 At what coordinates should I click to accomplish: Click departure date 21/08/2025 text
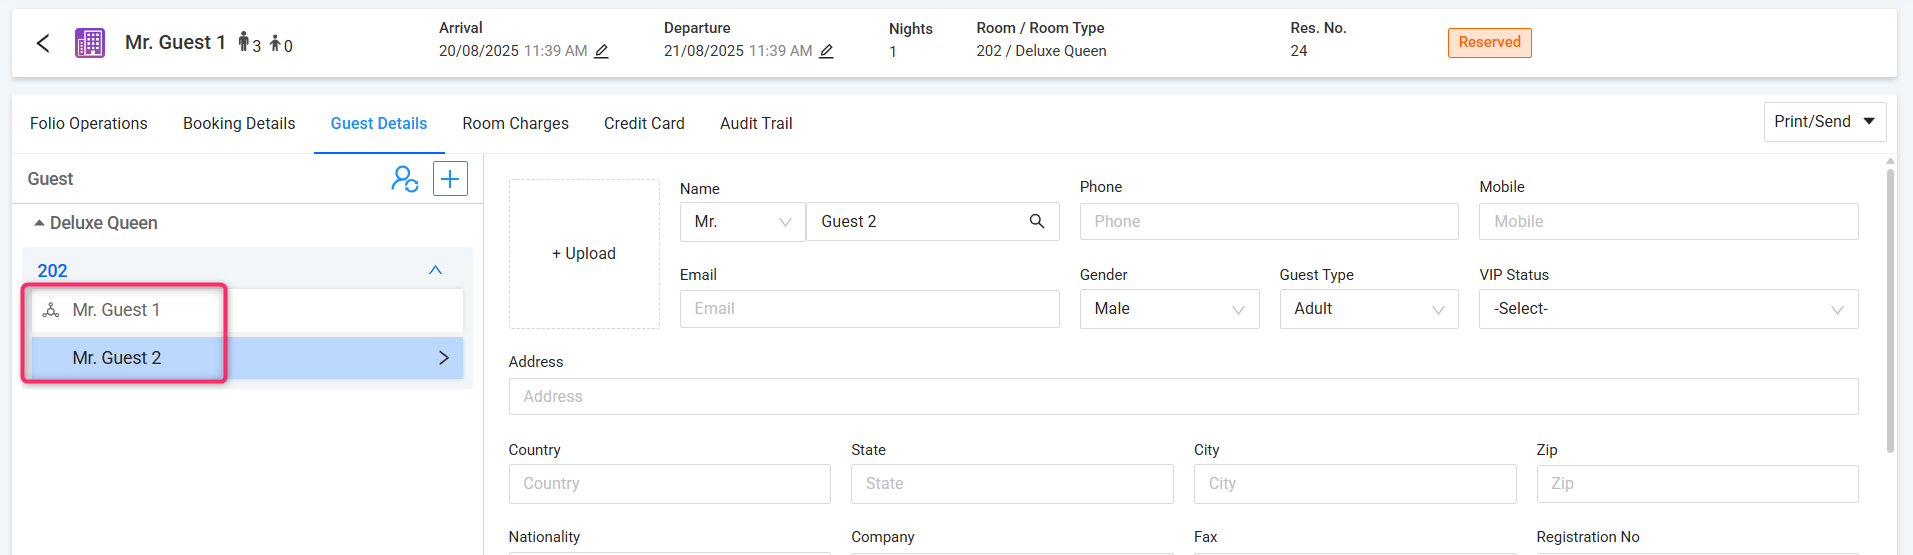coord(704,51)
